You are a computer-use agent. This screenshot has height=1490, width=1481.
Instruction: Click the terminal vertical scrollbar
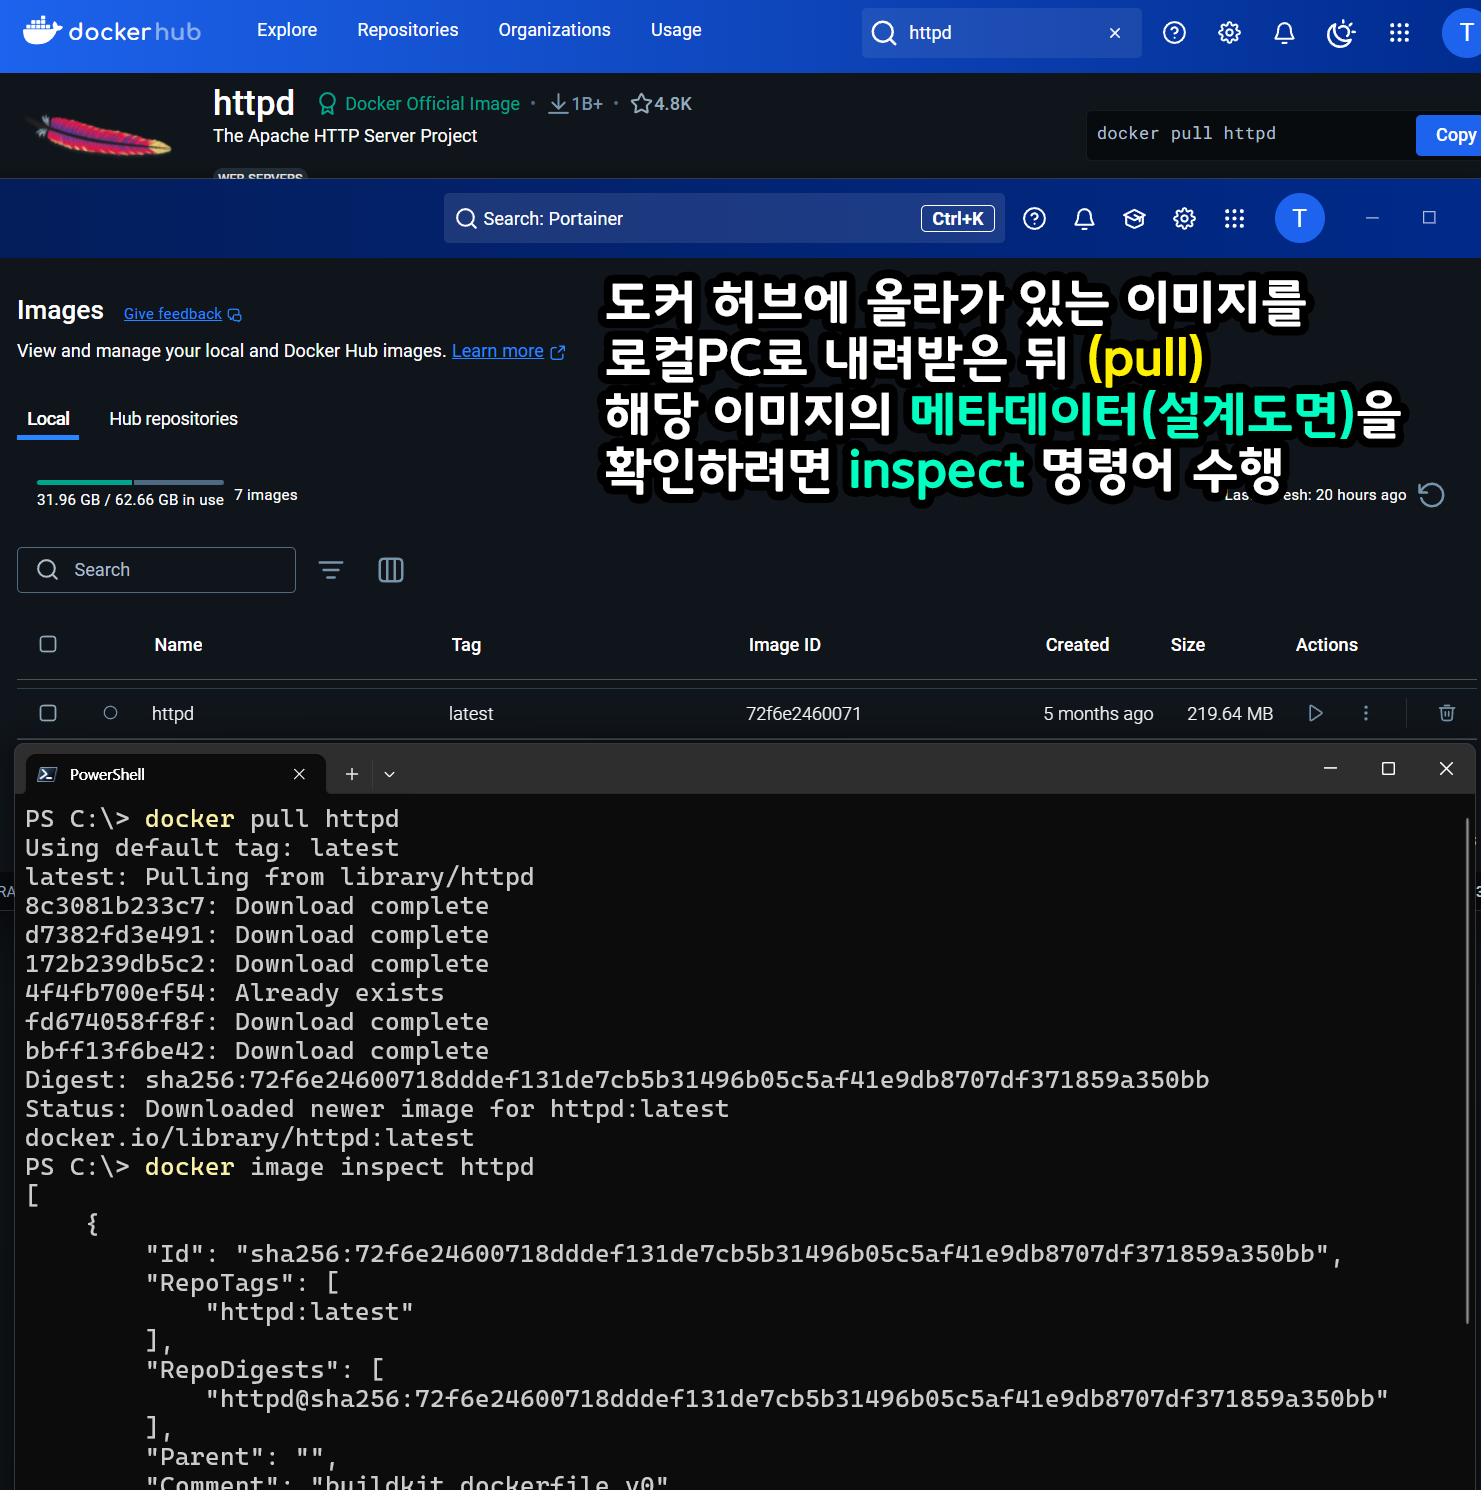pyautogui.click(x=1467, y=1070)
